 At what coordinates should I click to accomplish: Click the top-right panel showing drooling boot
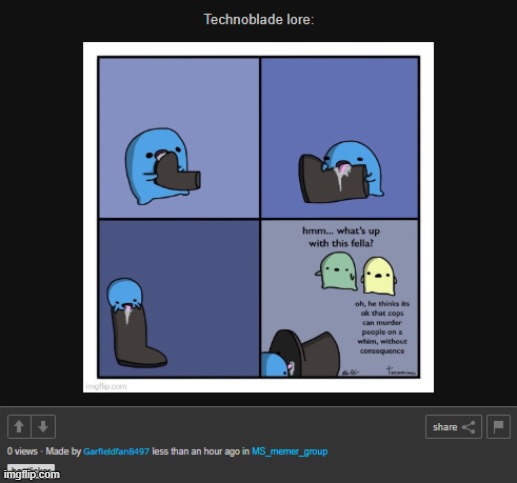pos(340,138)
